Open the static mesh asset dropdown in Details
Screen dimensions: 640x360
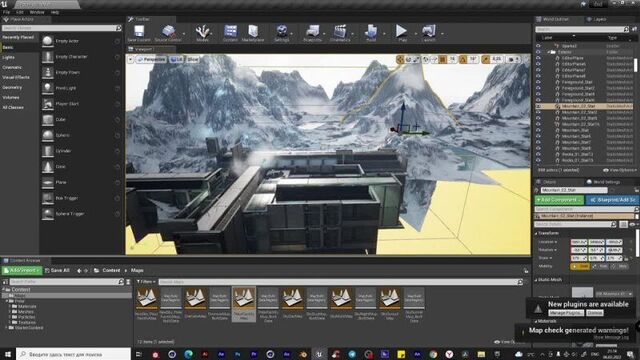[x=614, y=294]
